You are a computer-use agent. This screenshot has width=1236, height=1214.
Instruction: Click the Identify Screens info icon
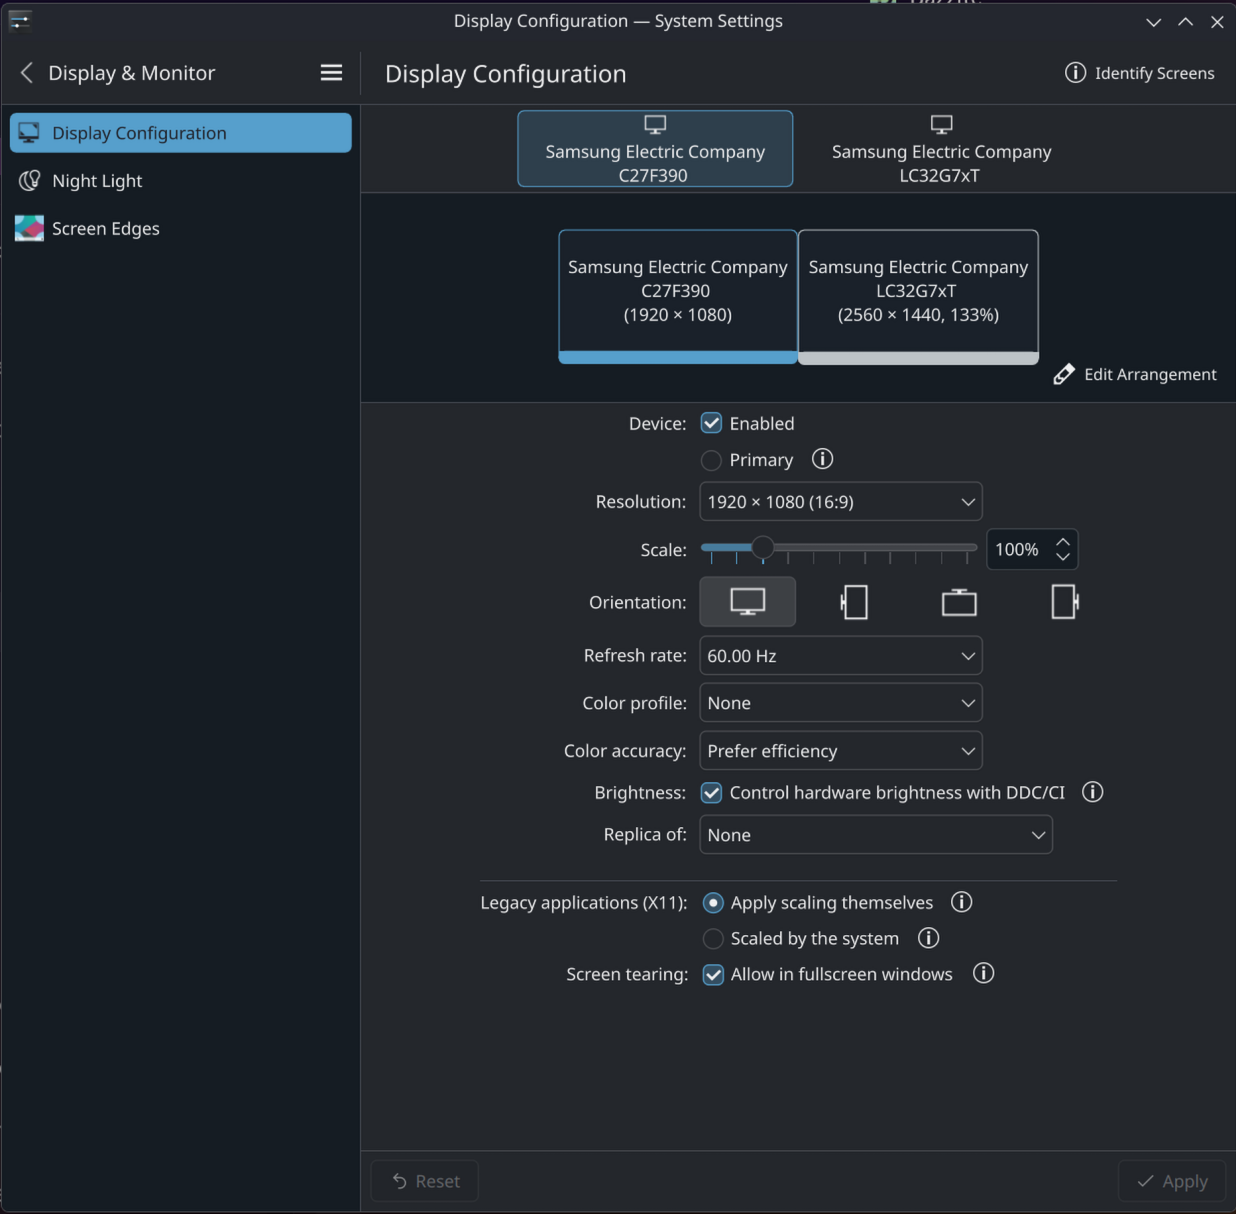[x=1075, y=73]
